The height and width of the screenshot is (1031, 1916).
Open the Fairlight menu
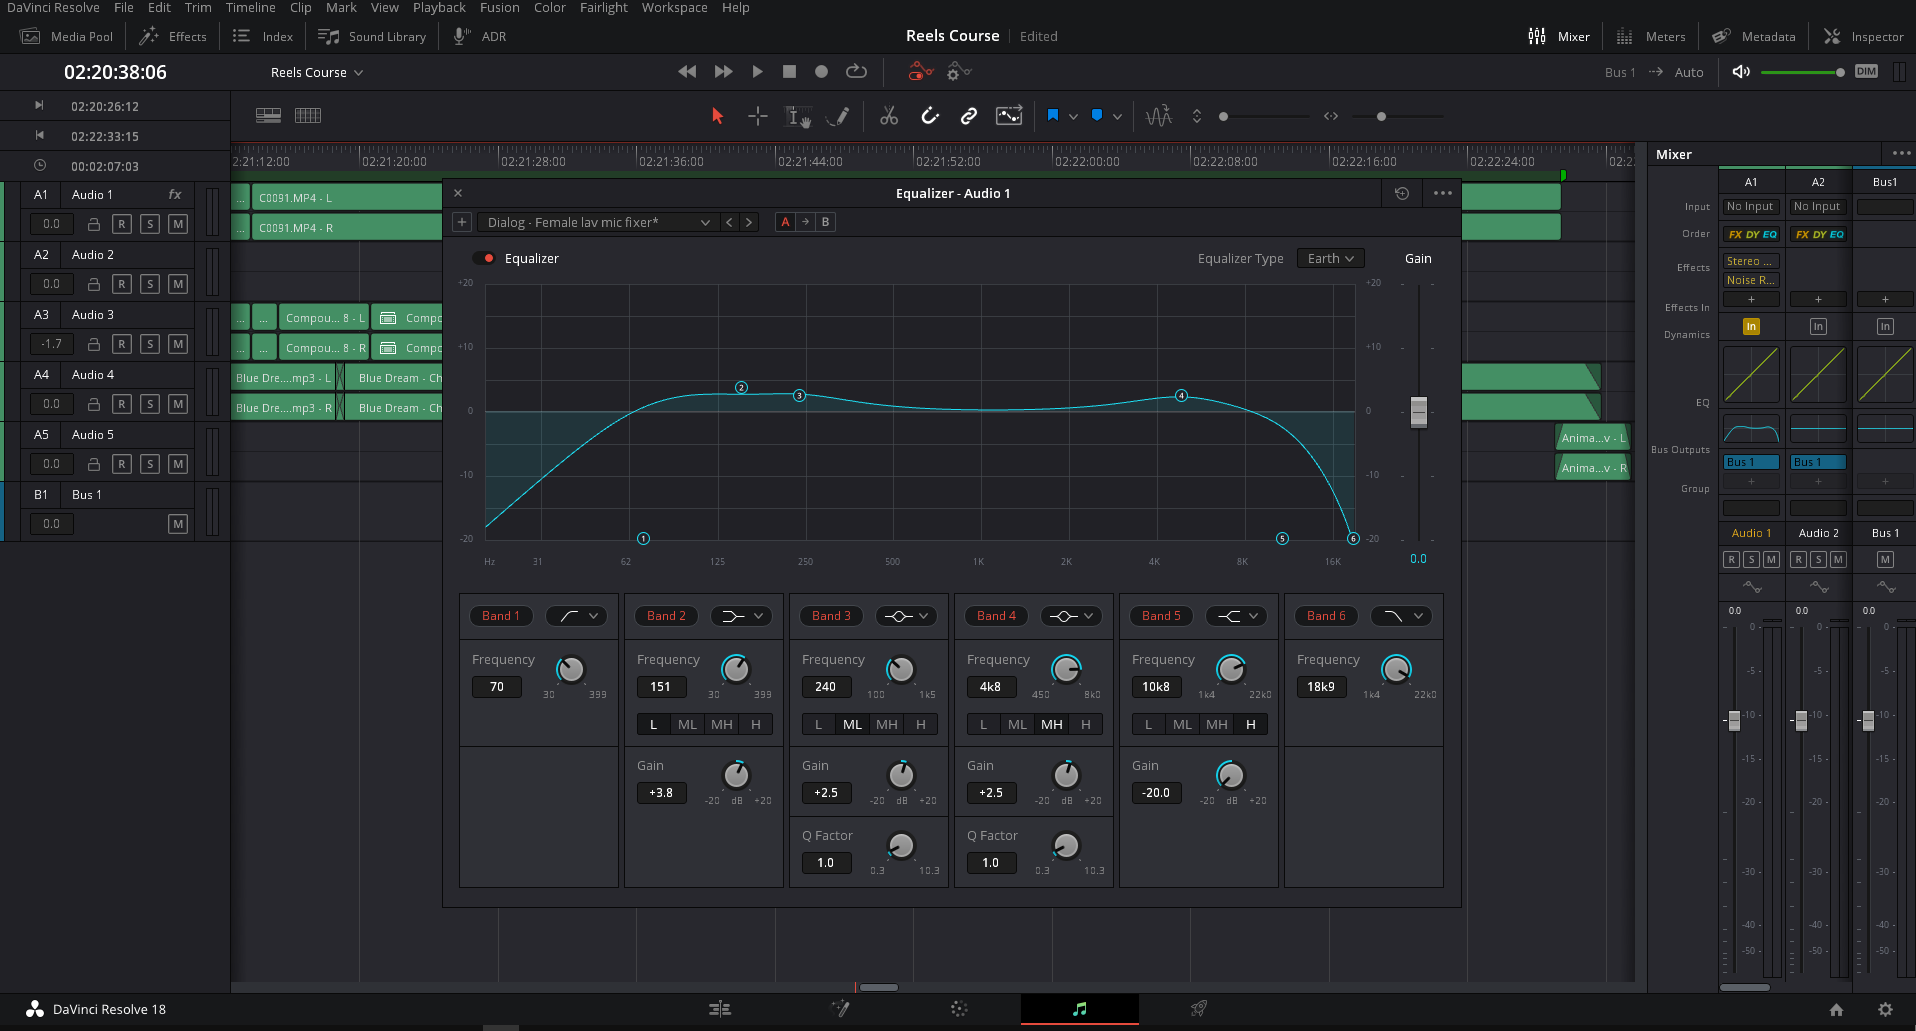click(x=603, y=8)
